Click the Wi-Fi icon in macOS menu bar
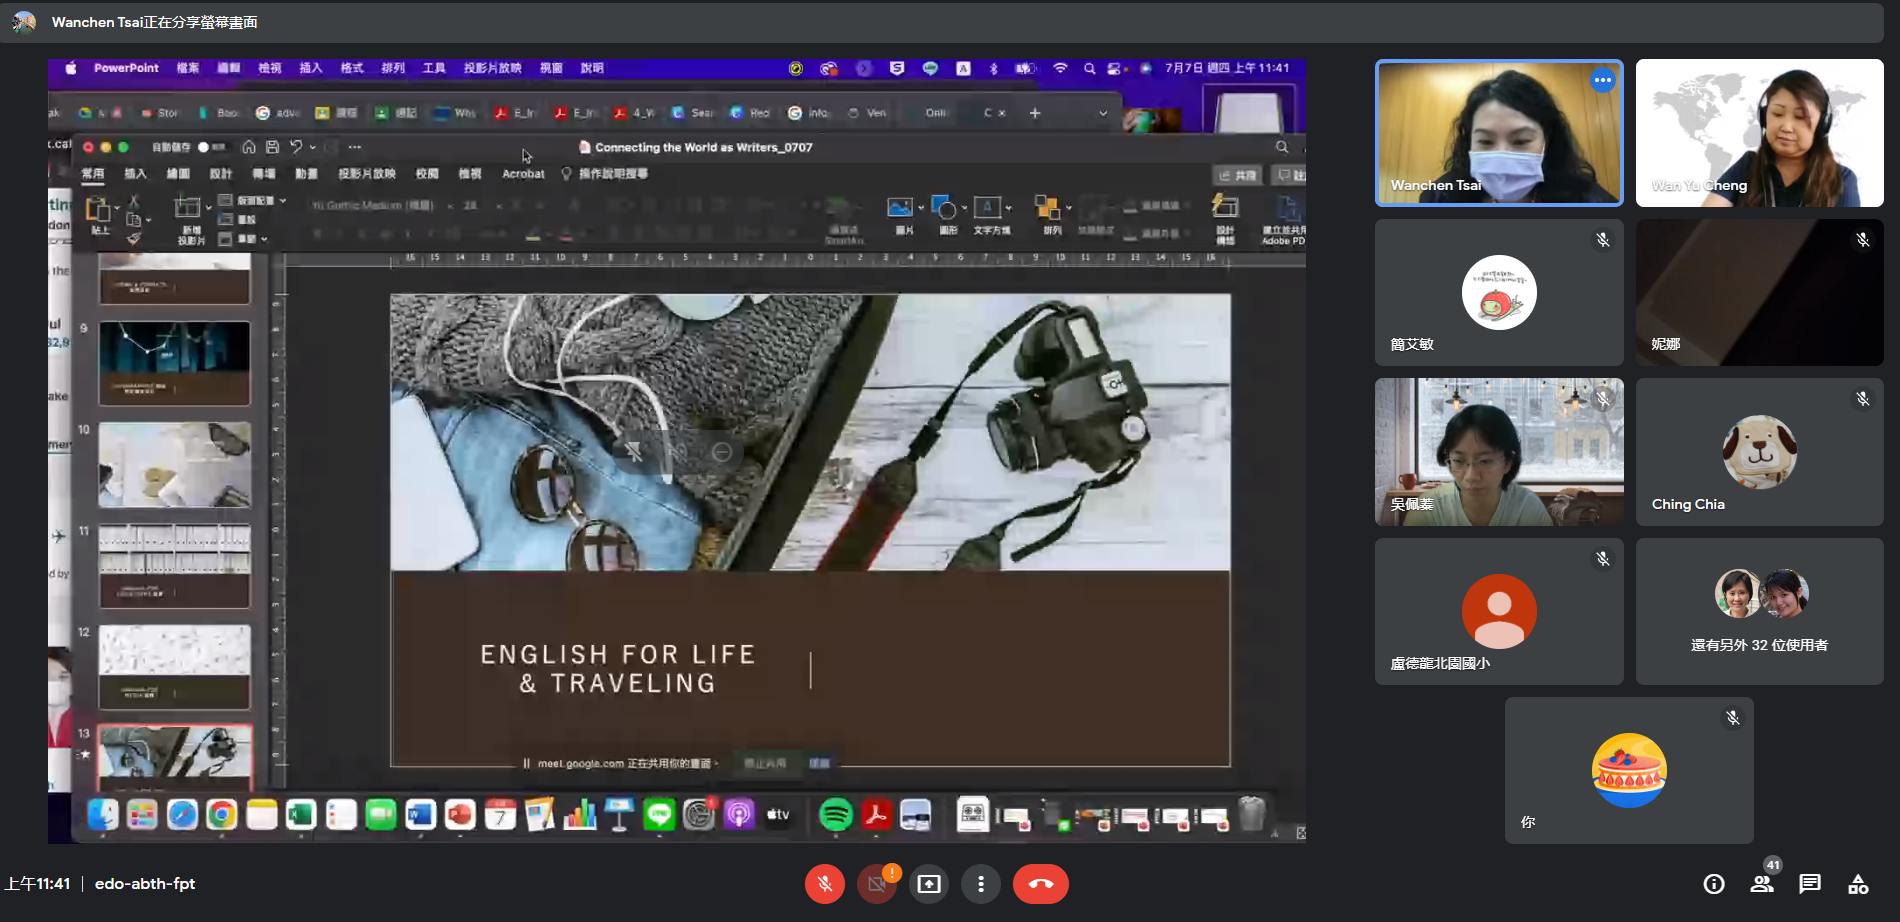This screenshot has width=1900, height=922. (x=1060, y=68)
